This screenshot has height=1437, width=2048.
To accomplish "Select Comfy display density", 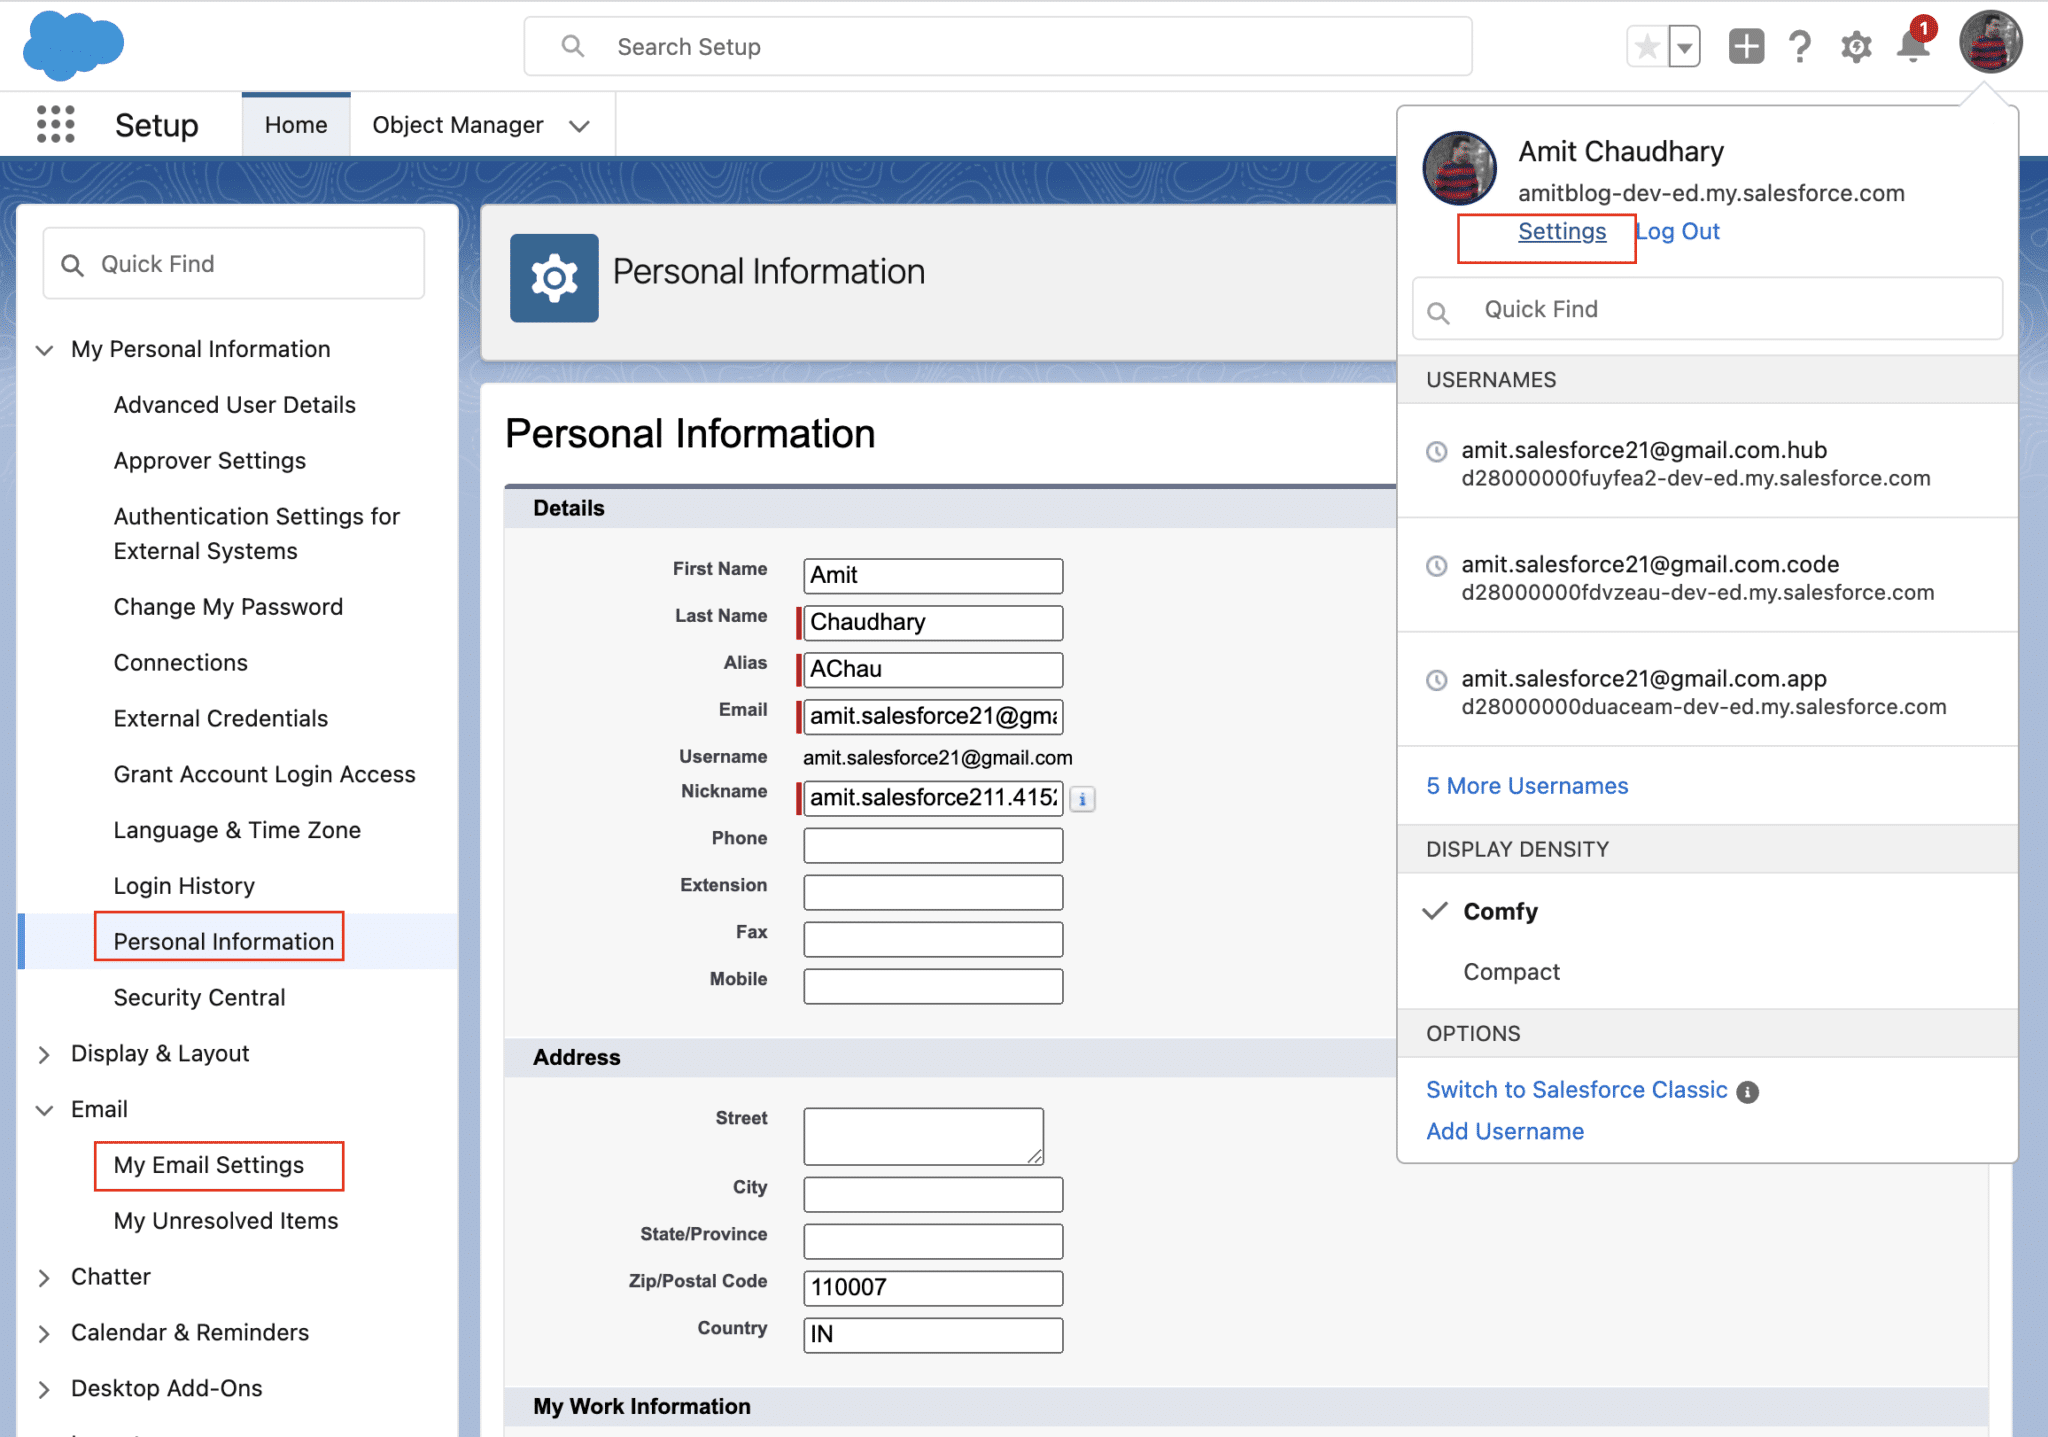I will [1500, 911].
